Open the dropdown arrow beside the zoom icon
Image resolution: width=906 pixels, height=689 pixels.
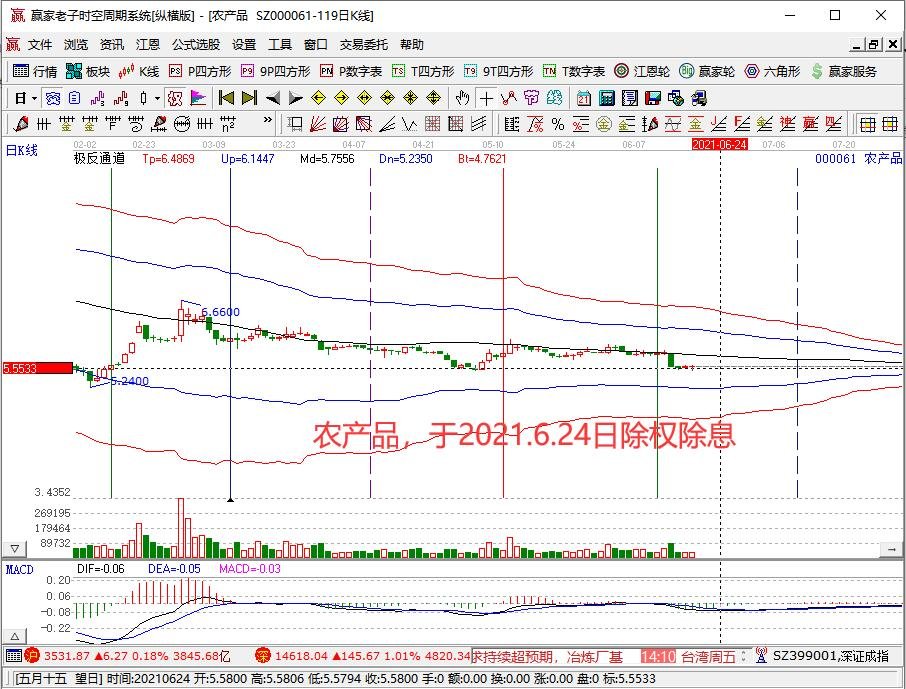(x=156, y=98)
